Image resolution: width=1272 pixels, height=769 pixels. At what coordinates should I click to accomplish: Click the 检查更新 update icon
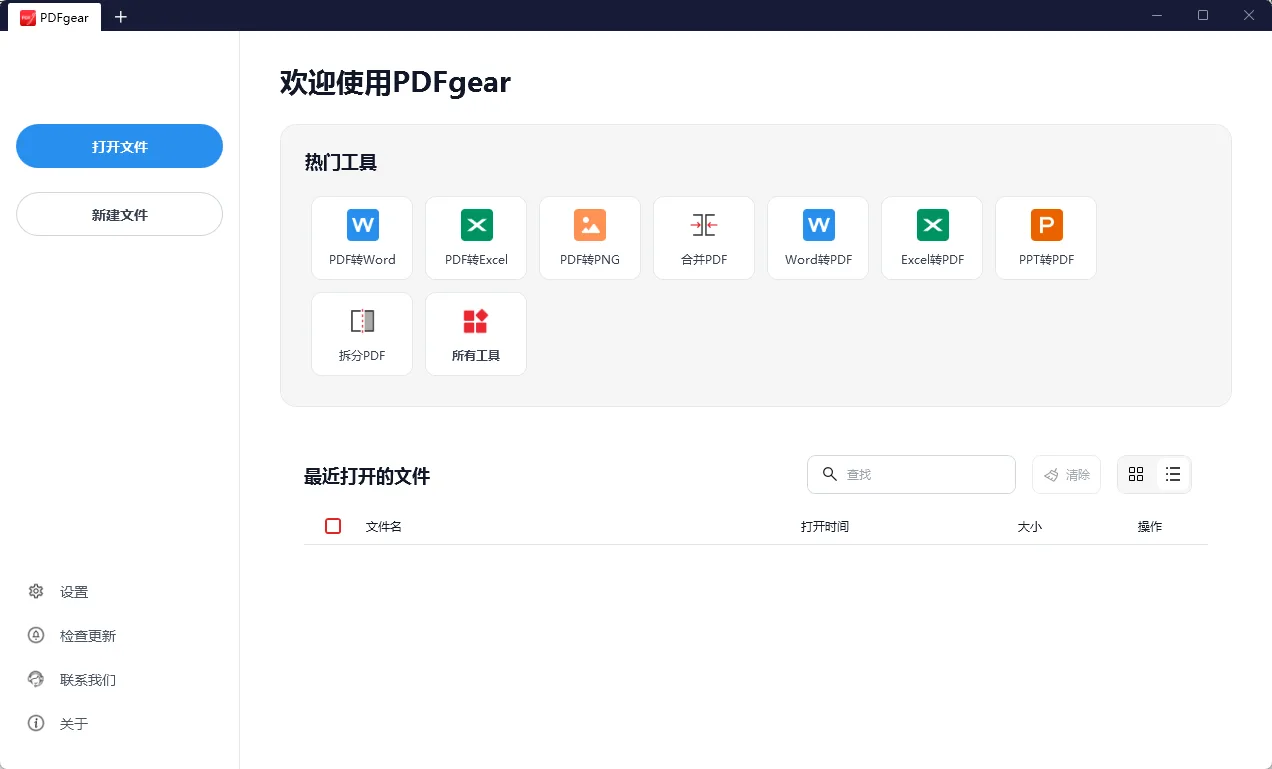click(36, 635)
